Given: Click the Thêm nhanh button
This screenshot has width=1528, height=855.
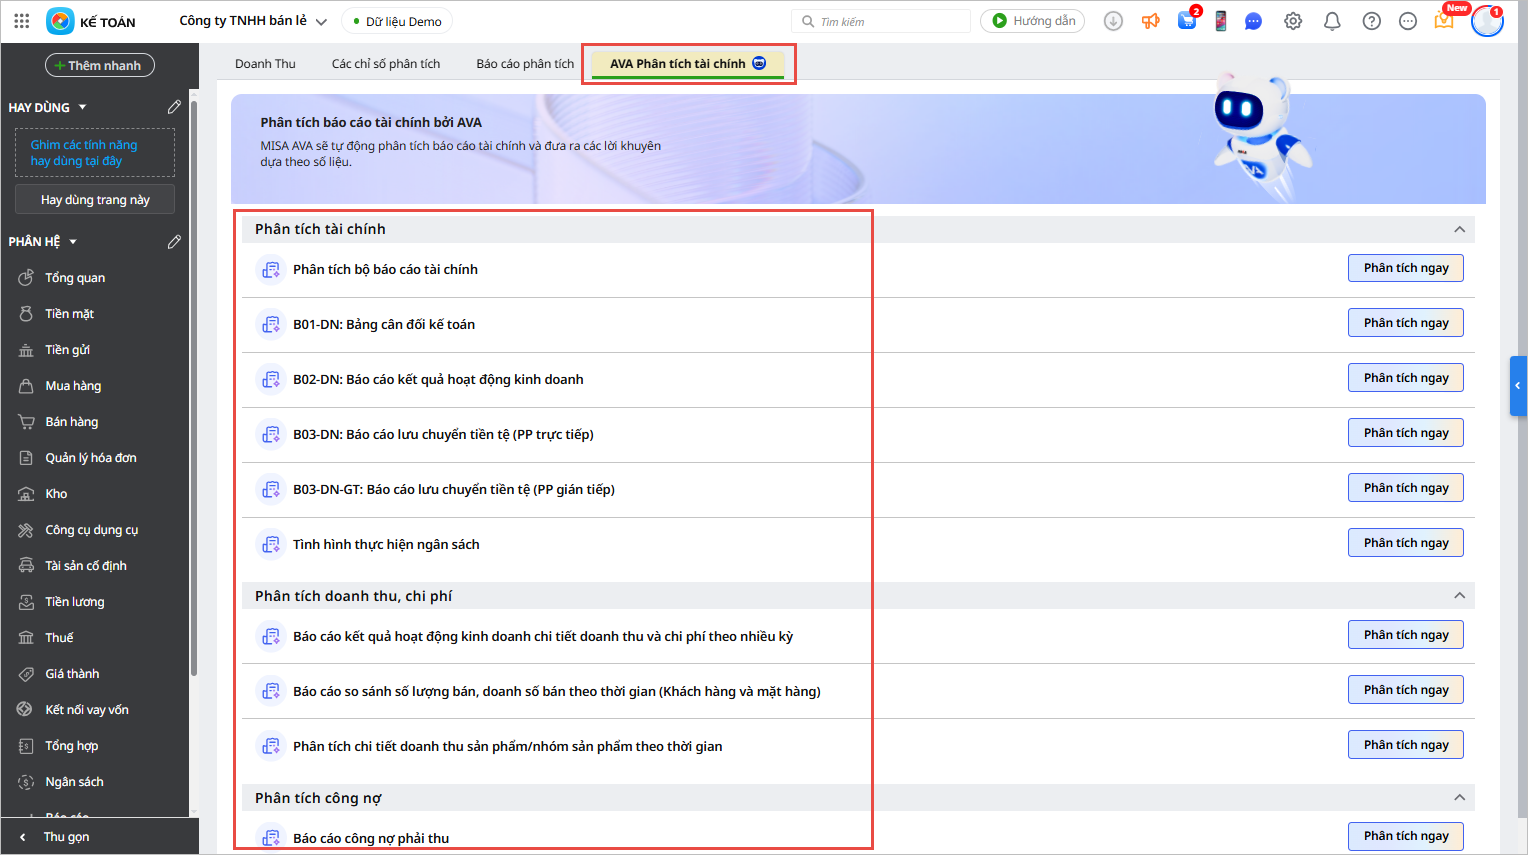Looking at the screenshot, I should click(x=99, y=66).
